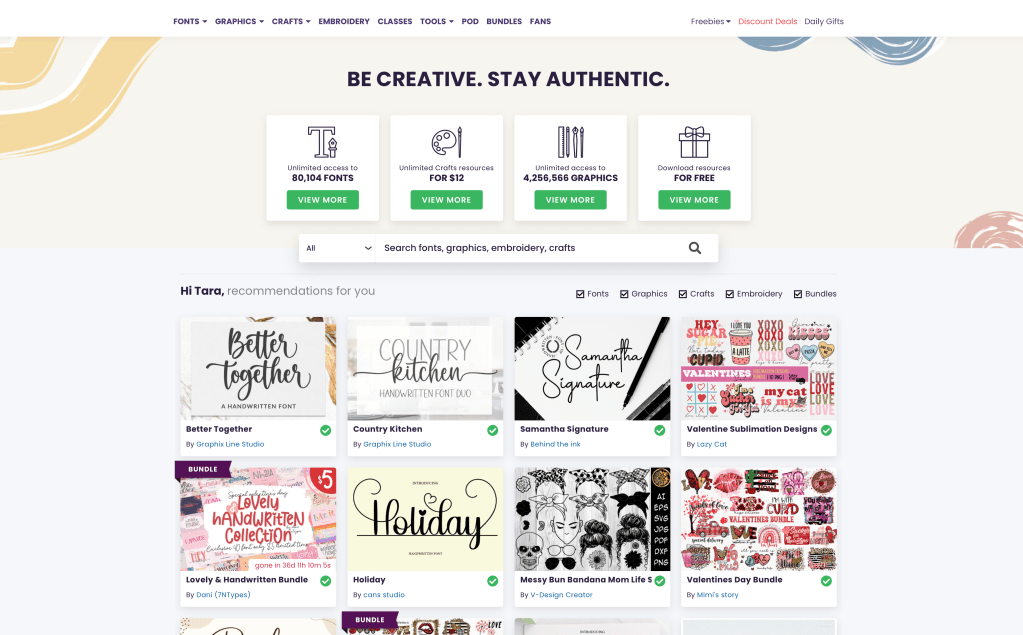Click the crafts paint palette icon
The height and width of the screenshot is (635, 1023).
(x=447, y=142)
